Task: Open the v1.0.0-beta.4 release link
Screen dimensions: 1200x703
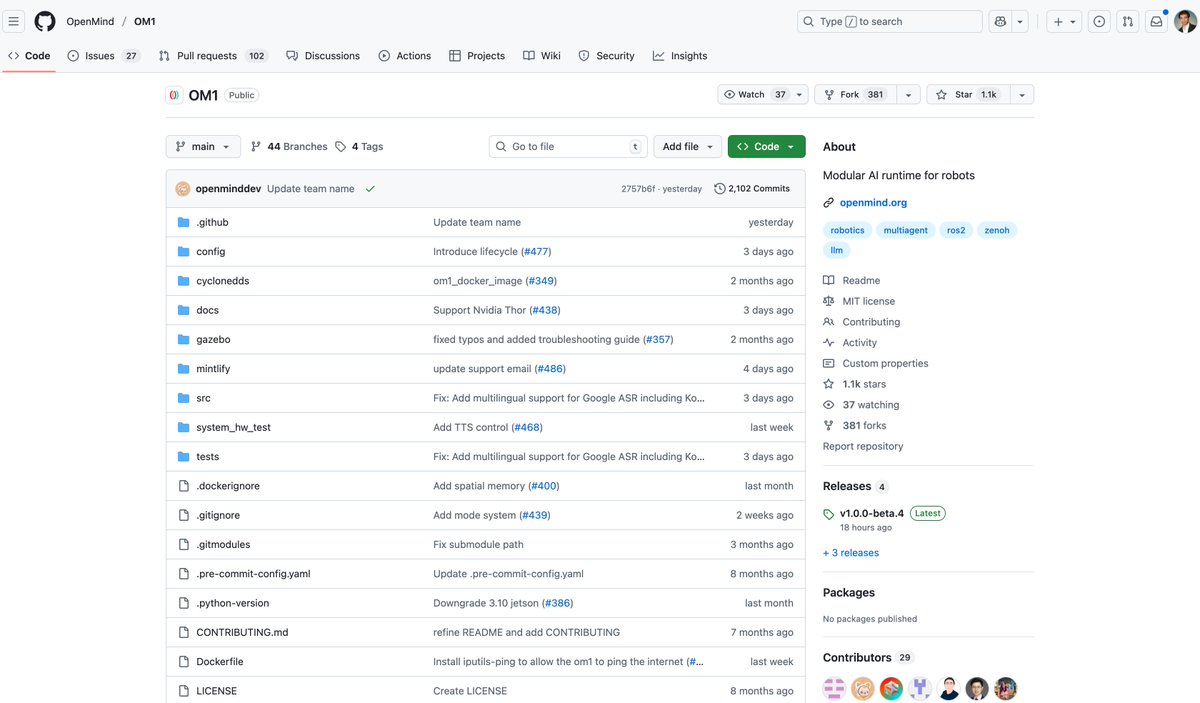Action: (x=872, y=514)
